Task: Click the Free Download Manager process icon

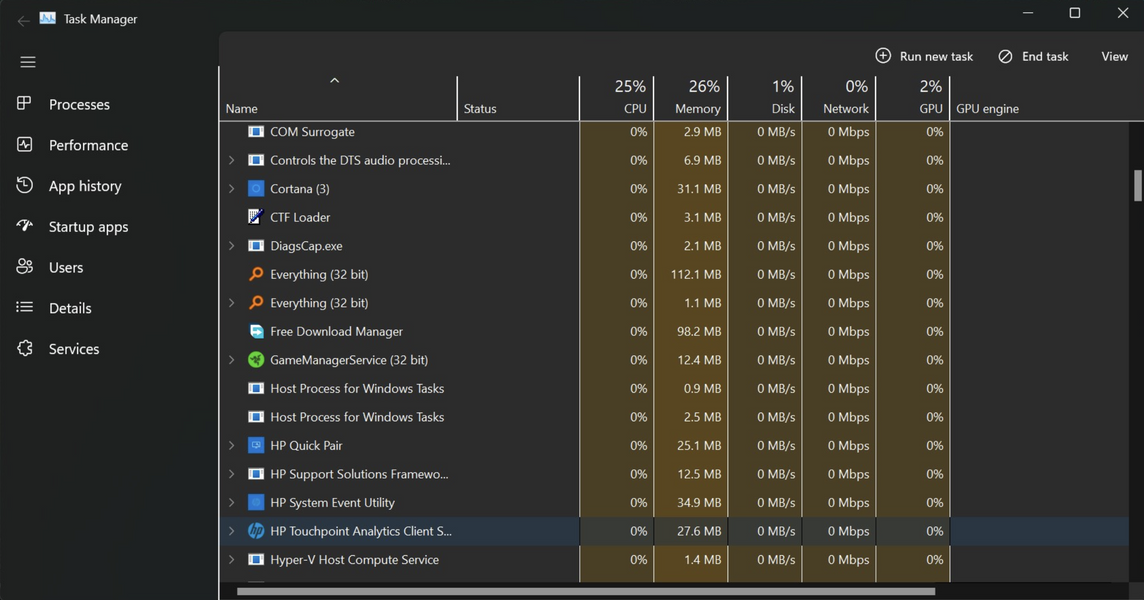Action: 256,332
